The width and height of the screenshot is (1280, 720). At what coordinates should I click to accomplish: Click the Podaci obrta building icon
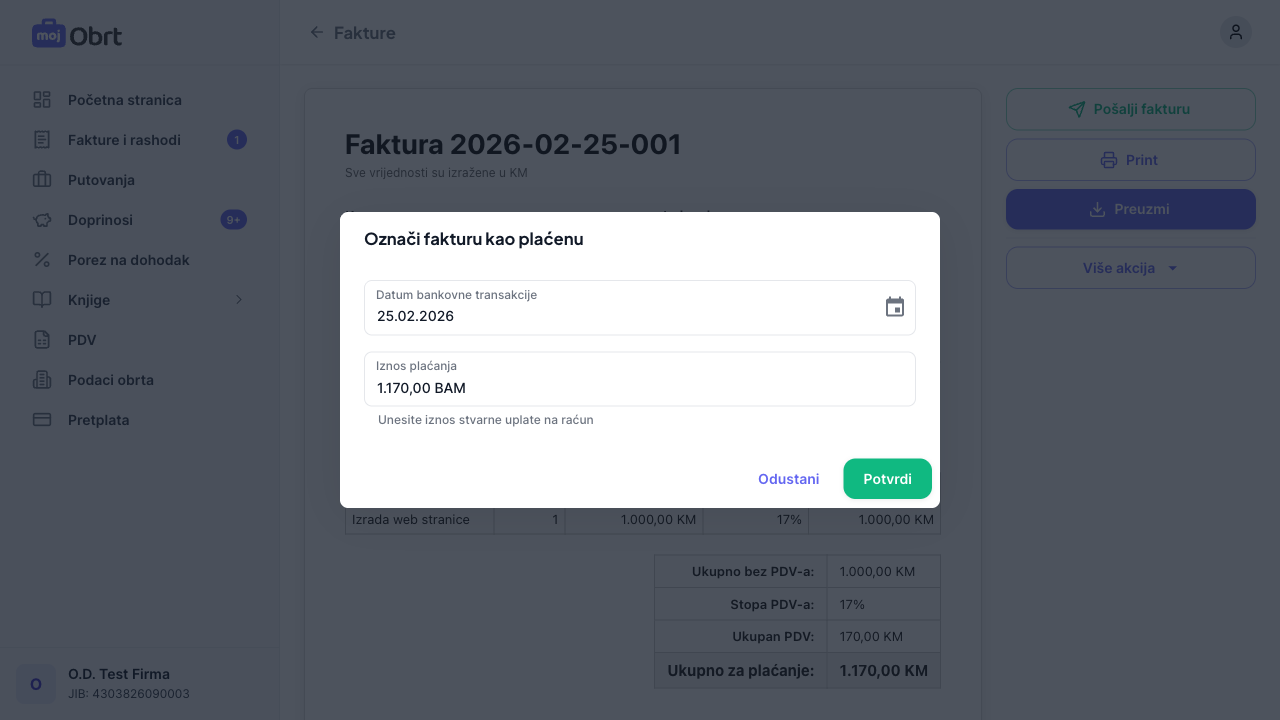click(x=42, y=380)
